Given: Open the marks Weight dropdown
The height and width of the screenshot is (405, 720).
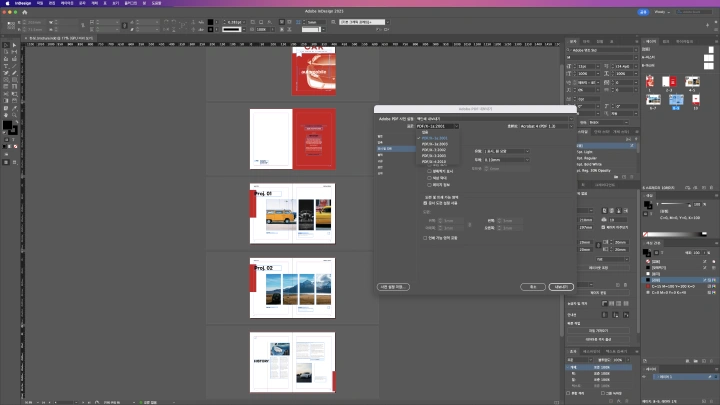Looking at the screenshot, I should pyautogui.click(x=506, y=160).
